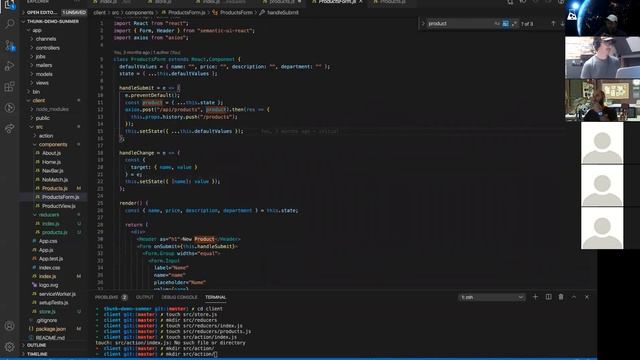Open .gitignore in the explorer
The width and height of the screenshot is (640, 360).
coord(47,320)
